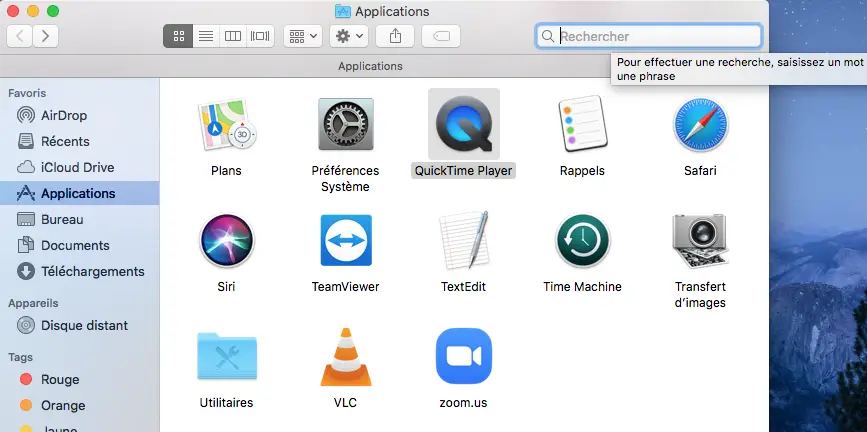
Task: Click the Tags sidebar section header
Action: [20, 357]
